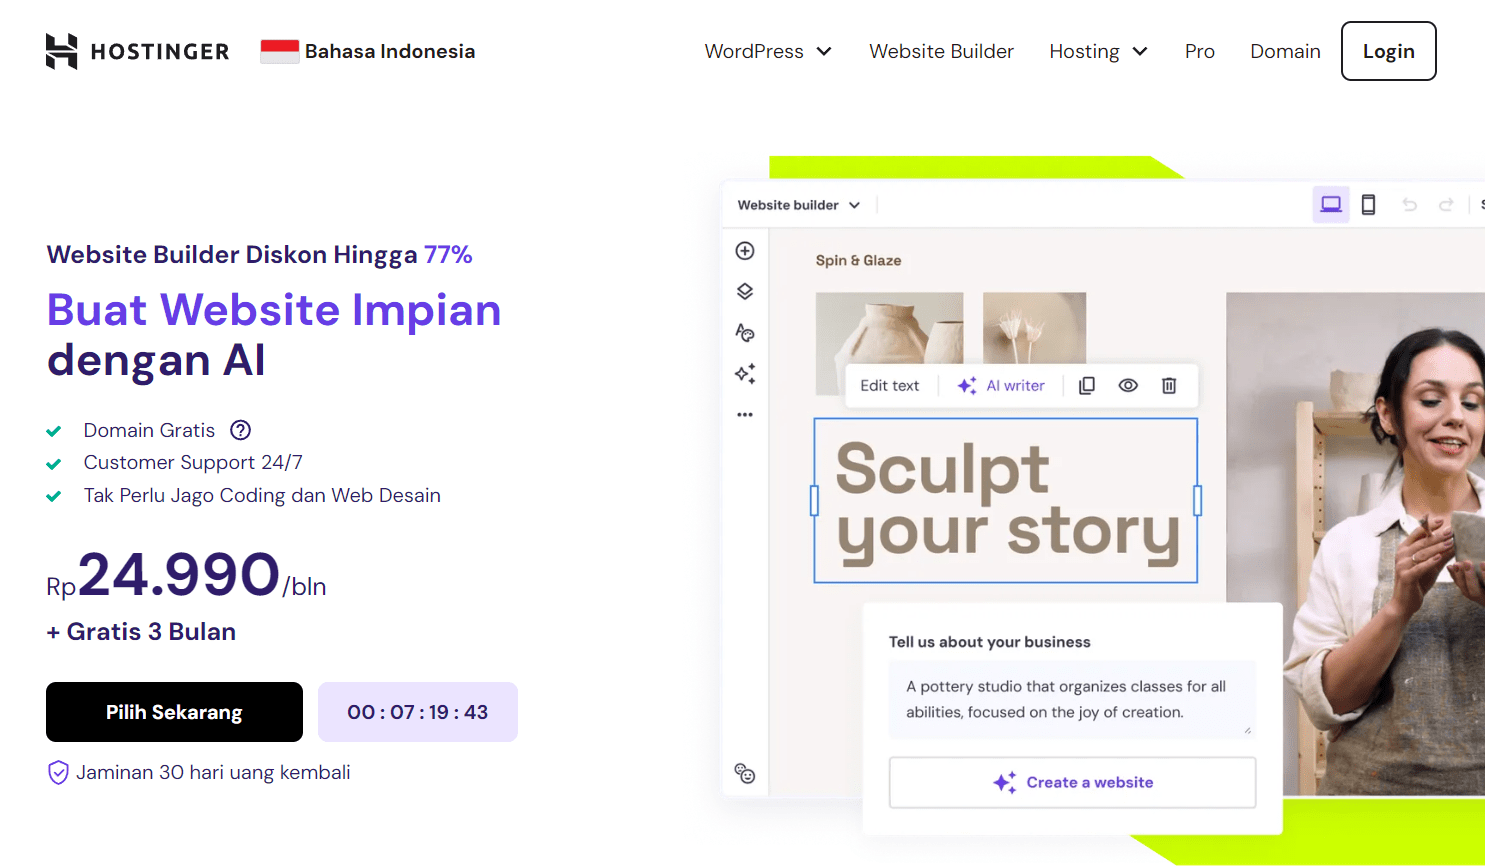Screen dimensions: 1485x867
Task: Click the add element plus icon
Action: pos(745,251)
